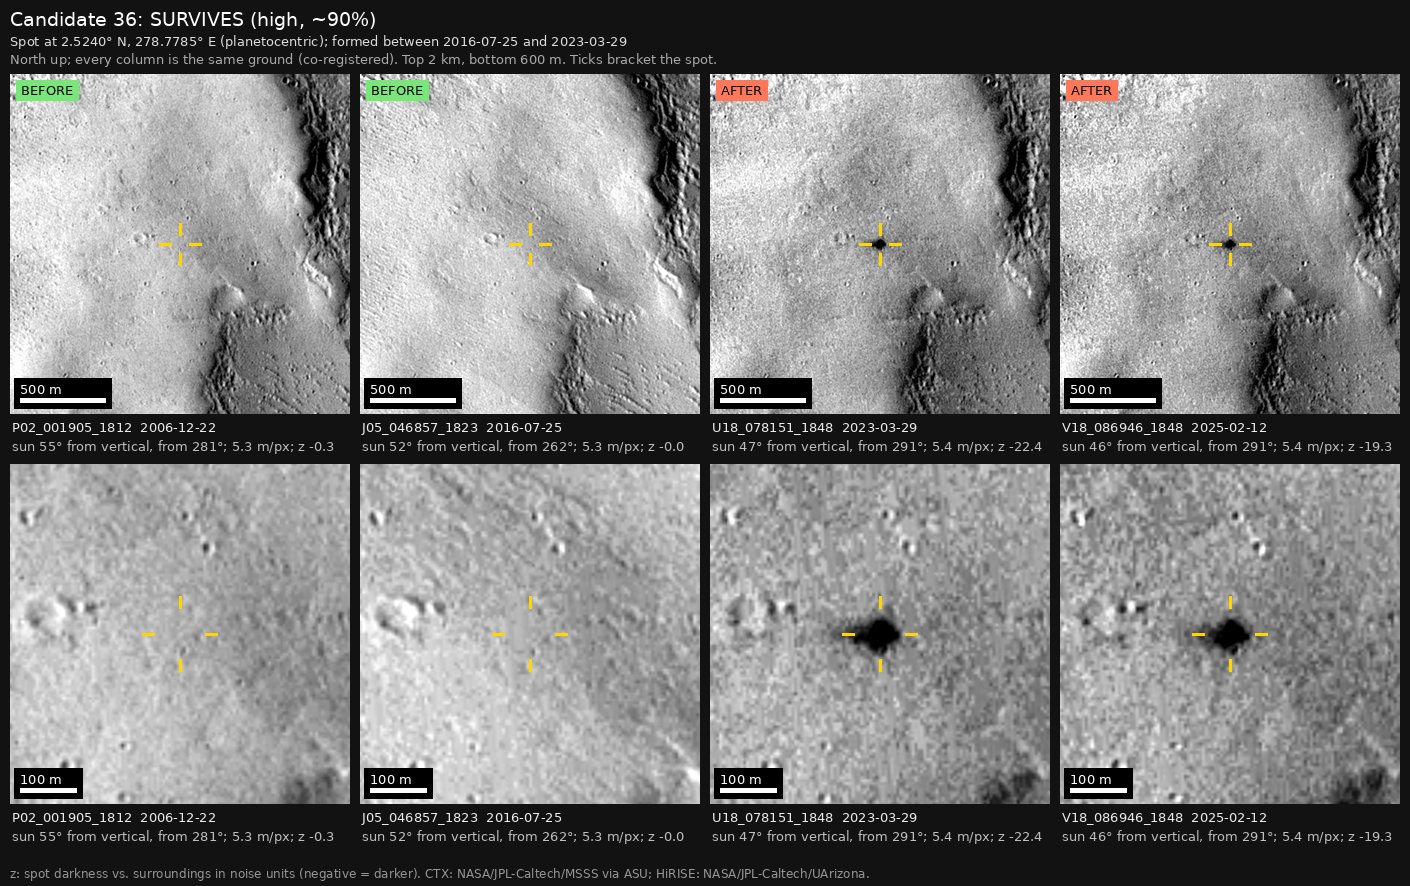Click the bottom-row sun geometry text ending 'z -19.3'
1410x886 pixels.
pos(1227,837)
